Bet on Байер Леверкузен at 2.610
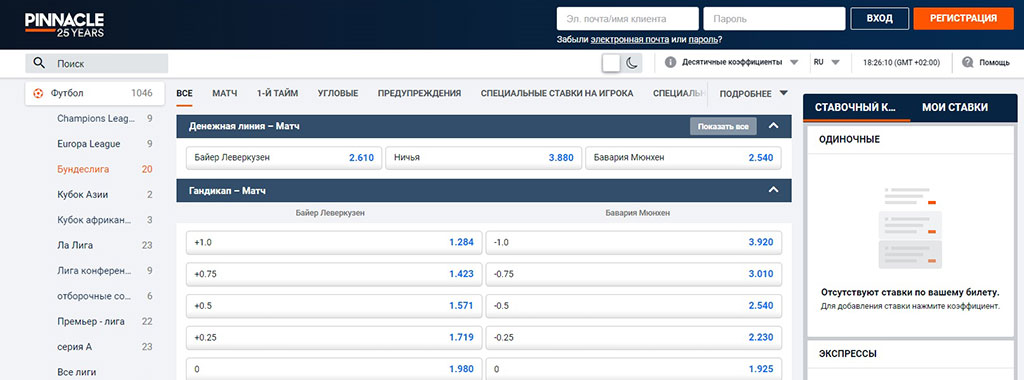This screenshot has height=380, width=1024. 284,158
